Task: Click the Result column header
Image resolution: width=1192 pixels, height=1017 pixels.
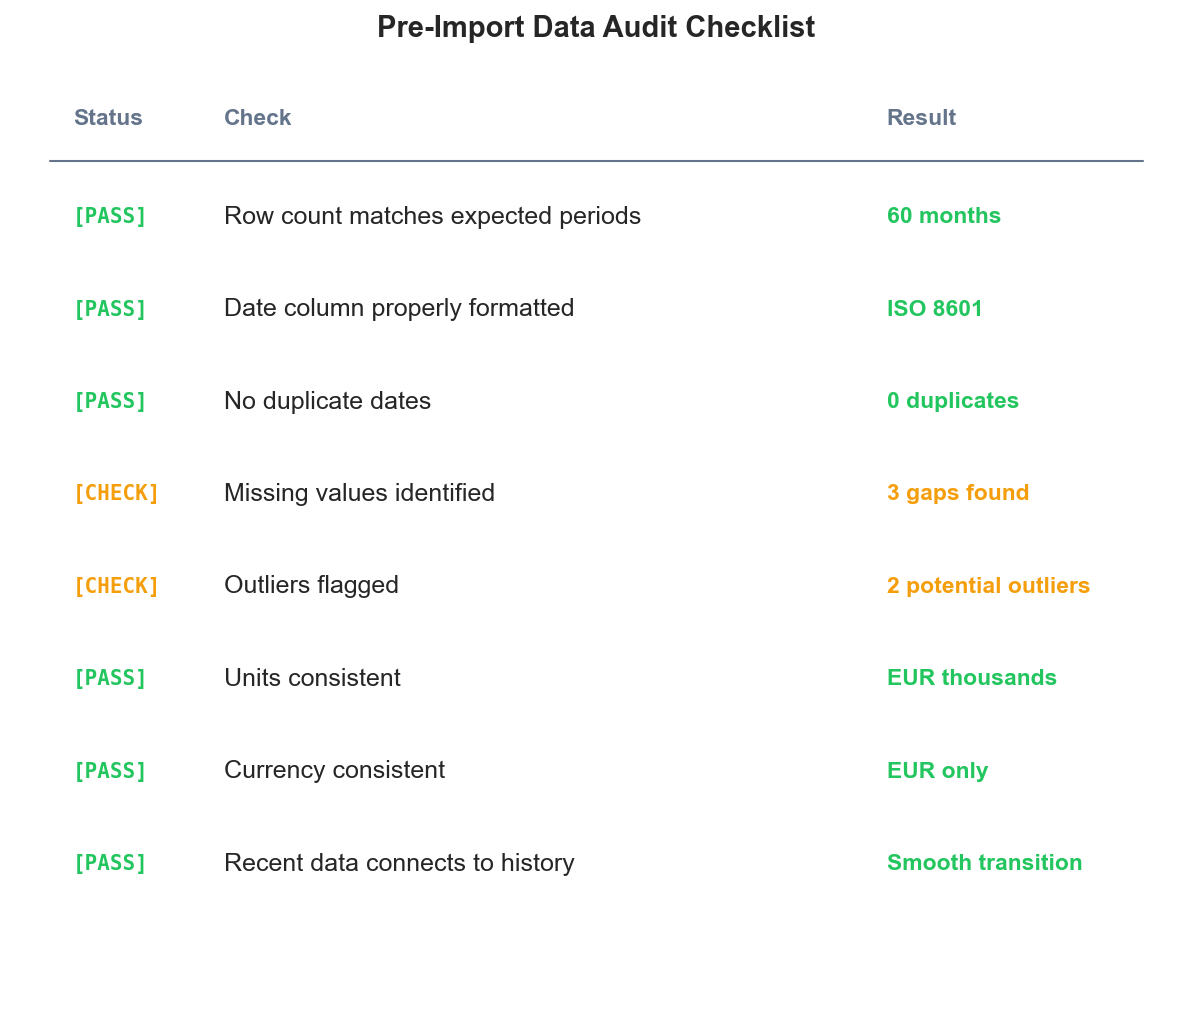Action: (921, 118)
